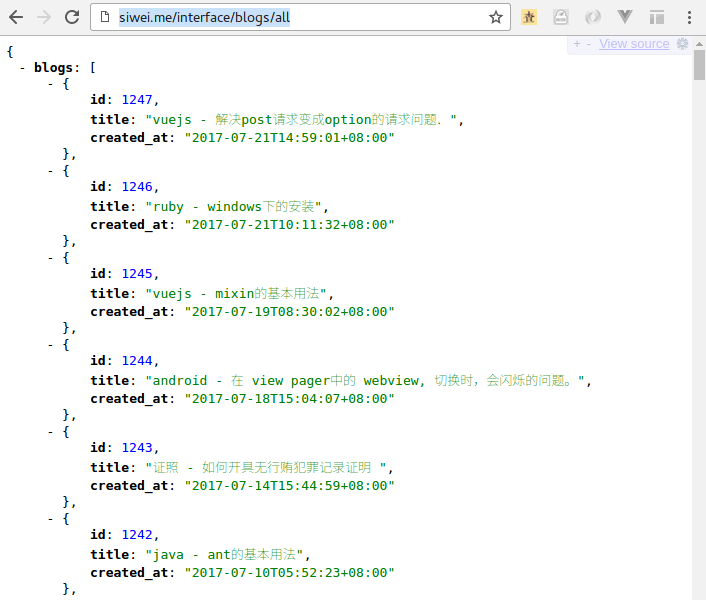Bookmark this page with the star icon
Screen dimensions: 706x600
pyautogui.click(x=495, y=17)
